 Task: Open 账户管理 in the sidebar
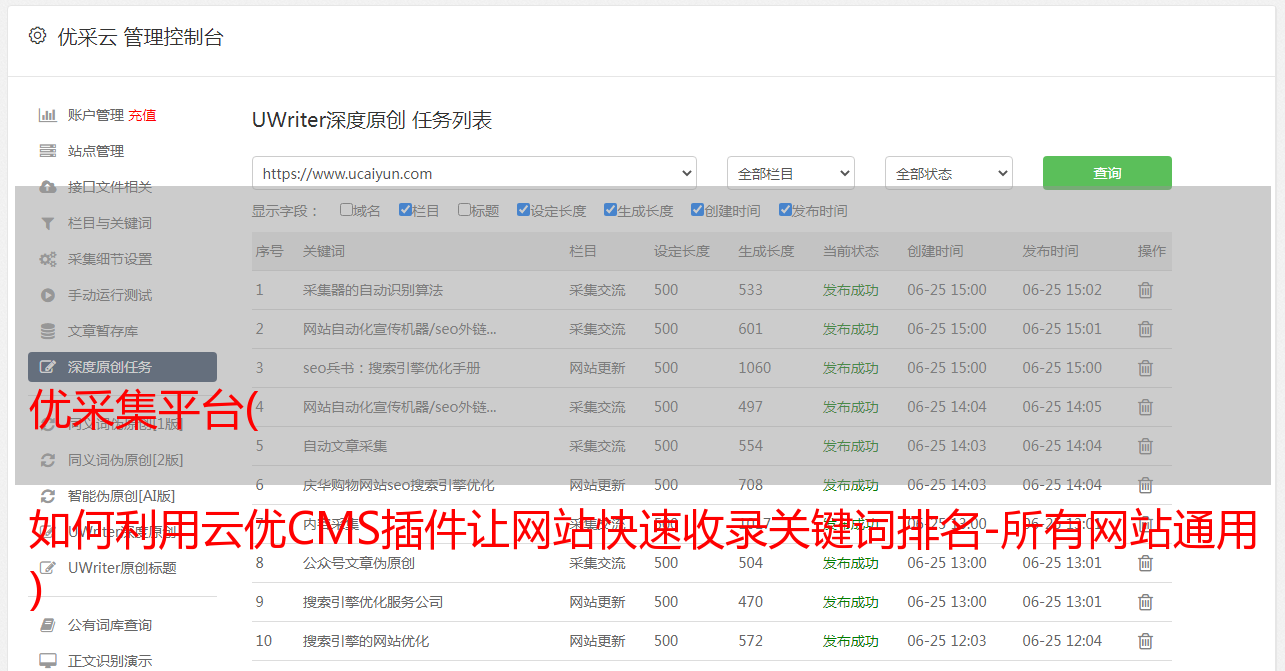click(96, 115)
